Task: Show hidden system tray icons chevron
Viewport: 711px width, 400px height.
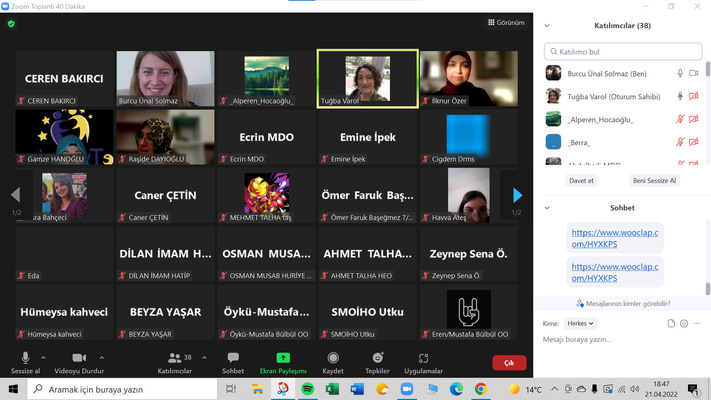Action: [x=554, y=389]
